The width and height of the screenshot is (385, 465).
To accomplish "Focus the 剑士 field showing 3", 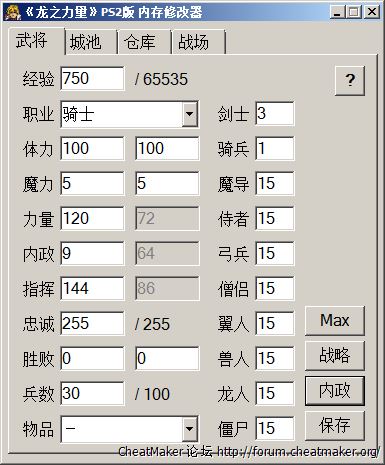I will (x=275, y=114).
